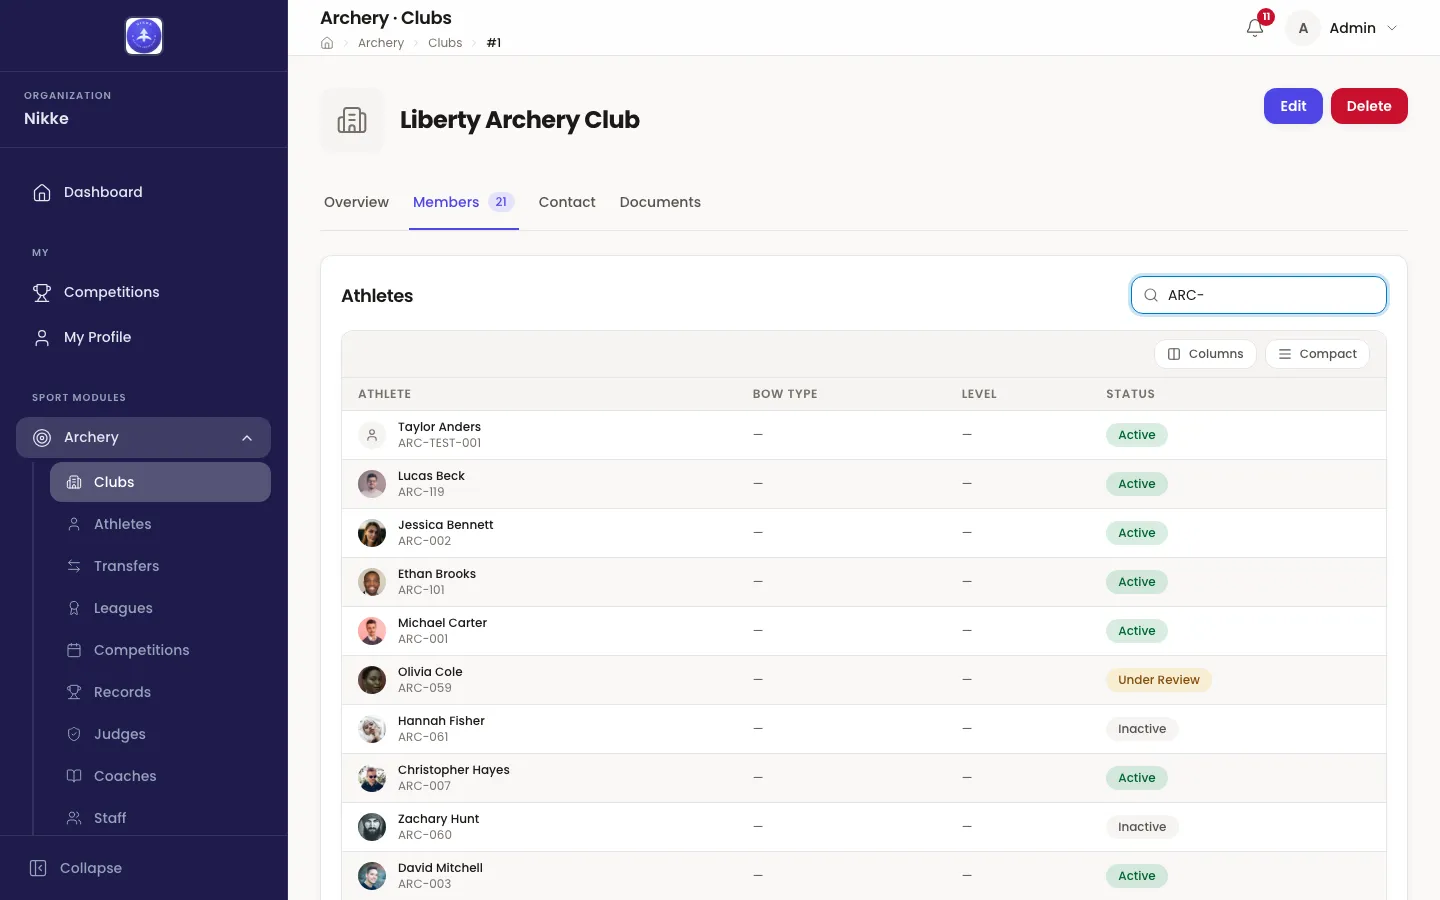Click athlete name Hannah Fisher

(x=441, y=721)
